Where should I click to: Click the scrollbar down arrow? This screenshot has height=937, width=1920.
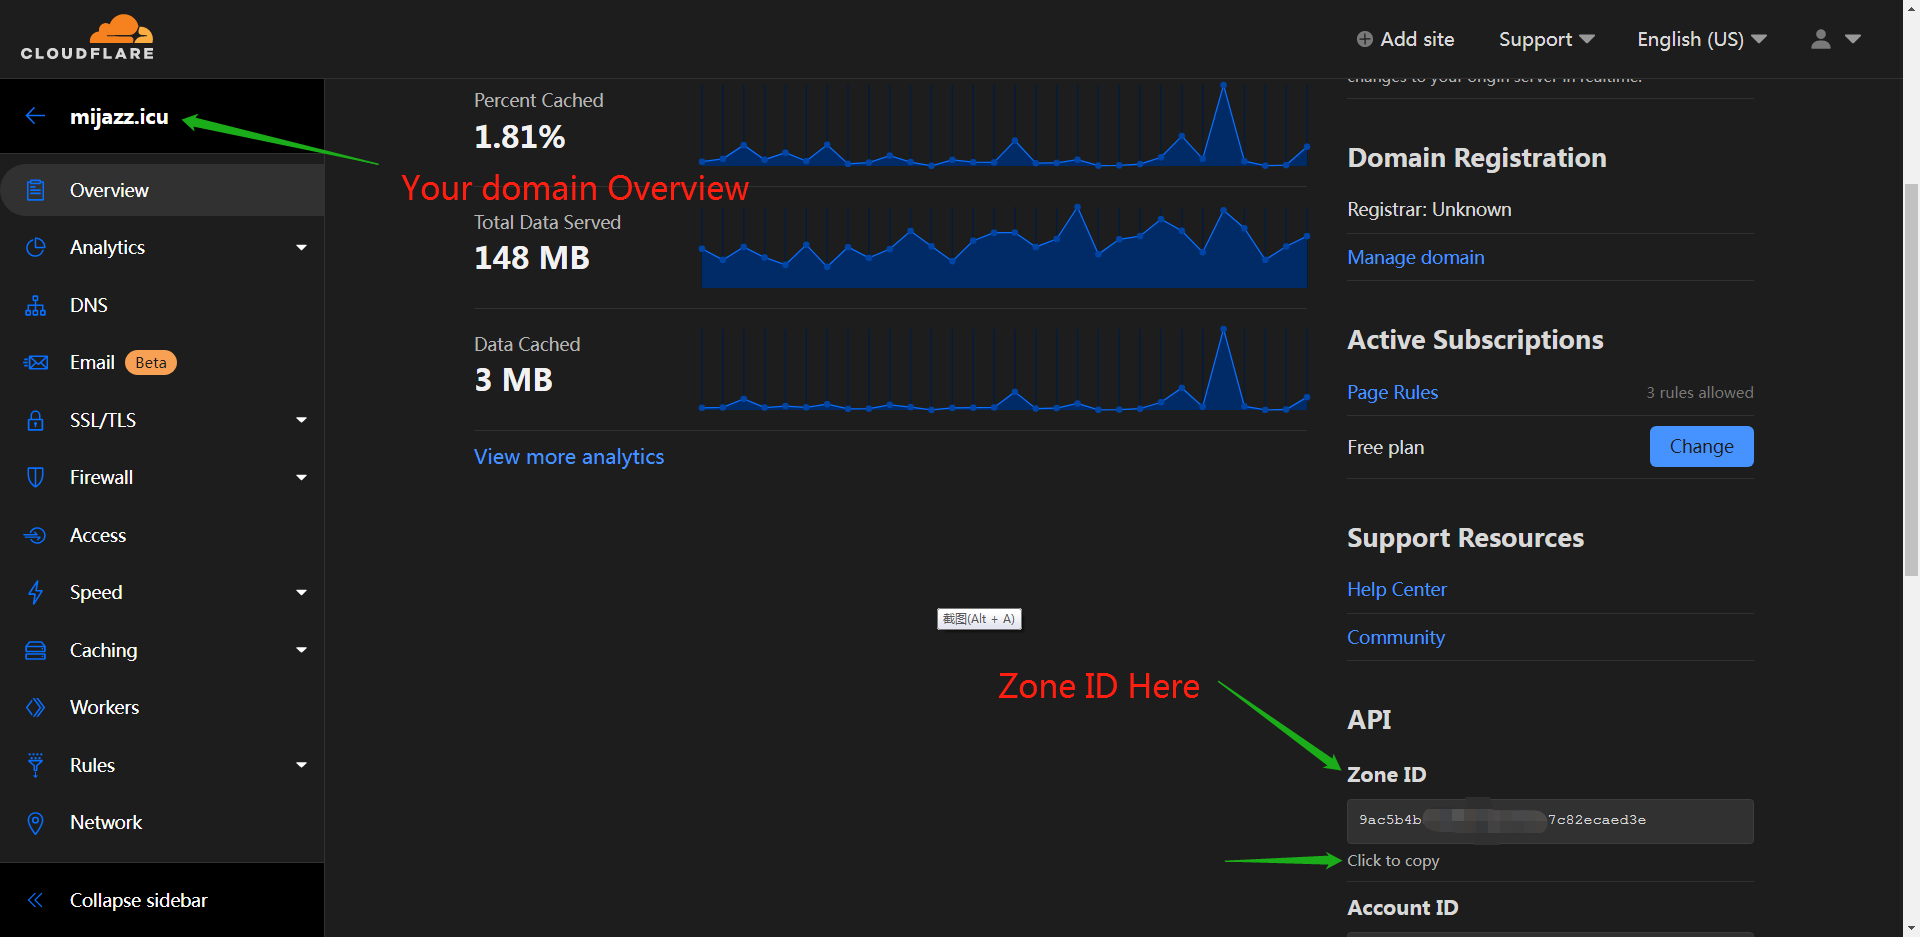[1911, 927]
